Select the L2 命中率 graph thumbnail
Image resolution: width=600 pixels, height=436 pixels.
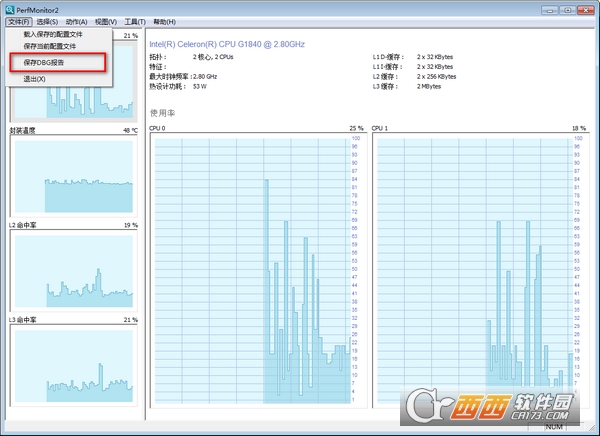tap(74, 271)
